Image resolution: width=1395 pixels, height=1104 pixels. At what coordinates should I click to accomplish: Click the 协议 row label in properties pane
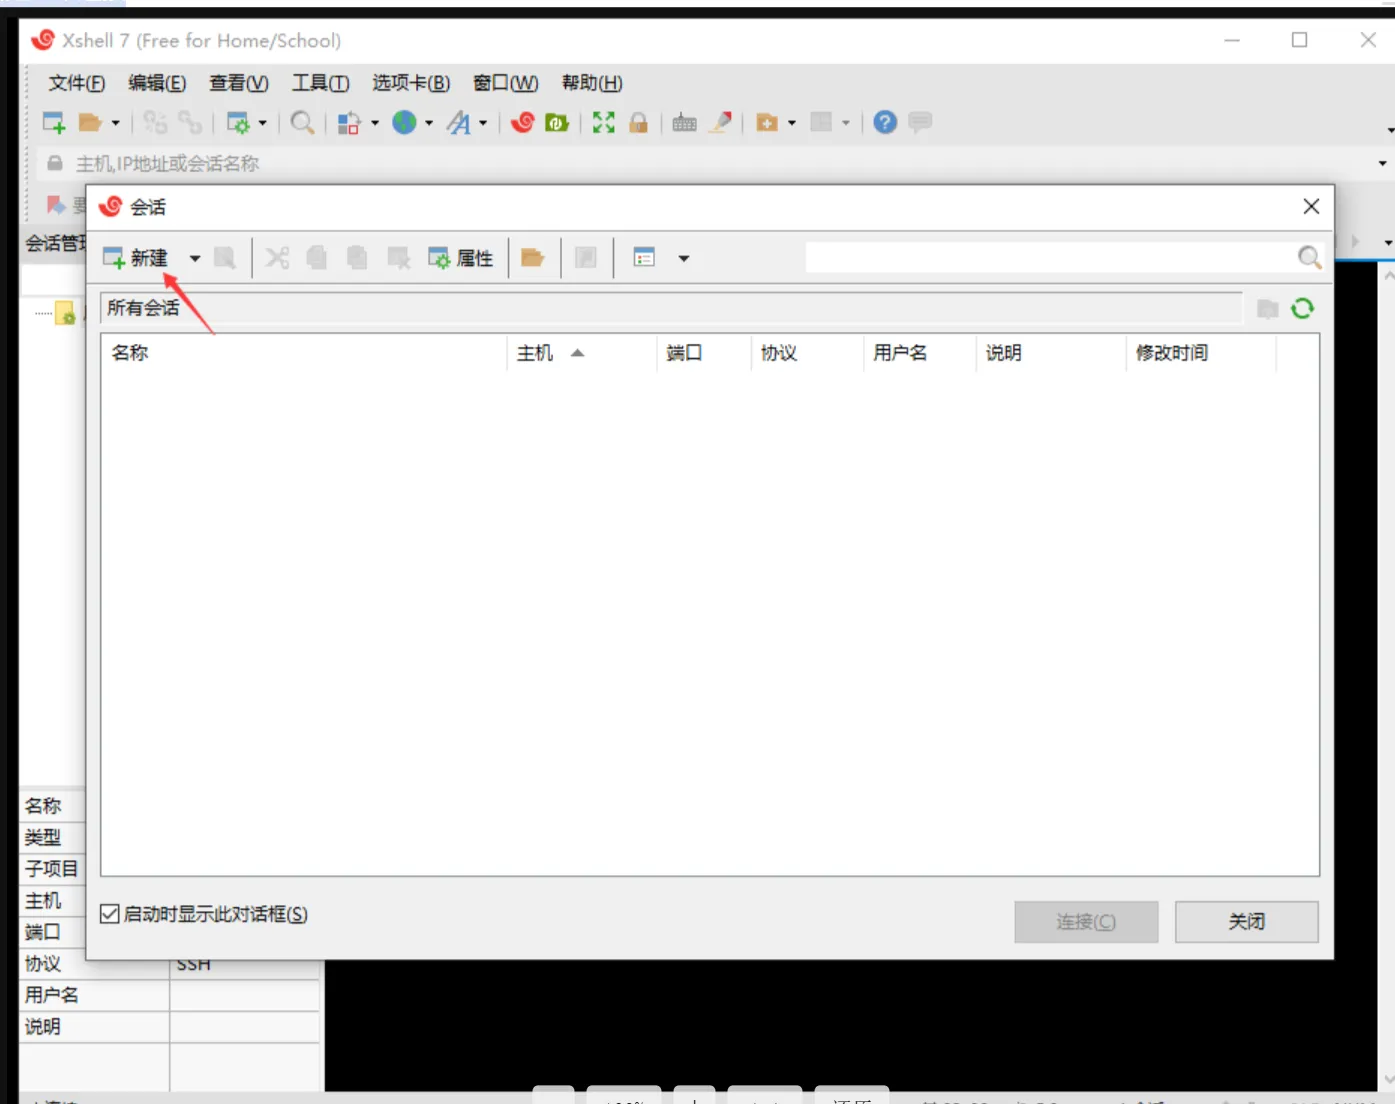pos(43,964)
